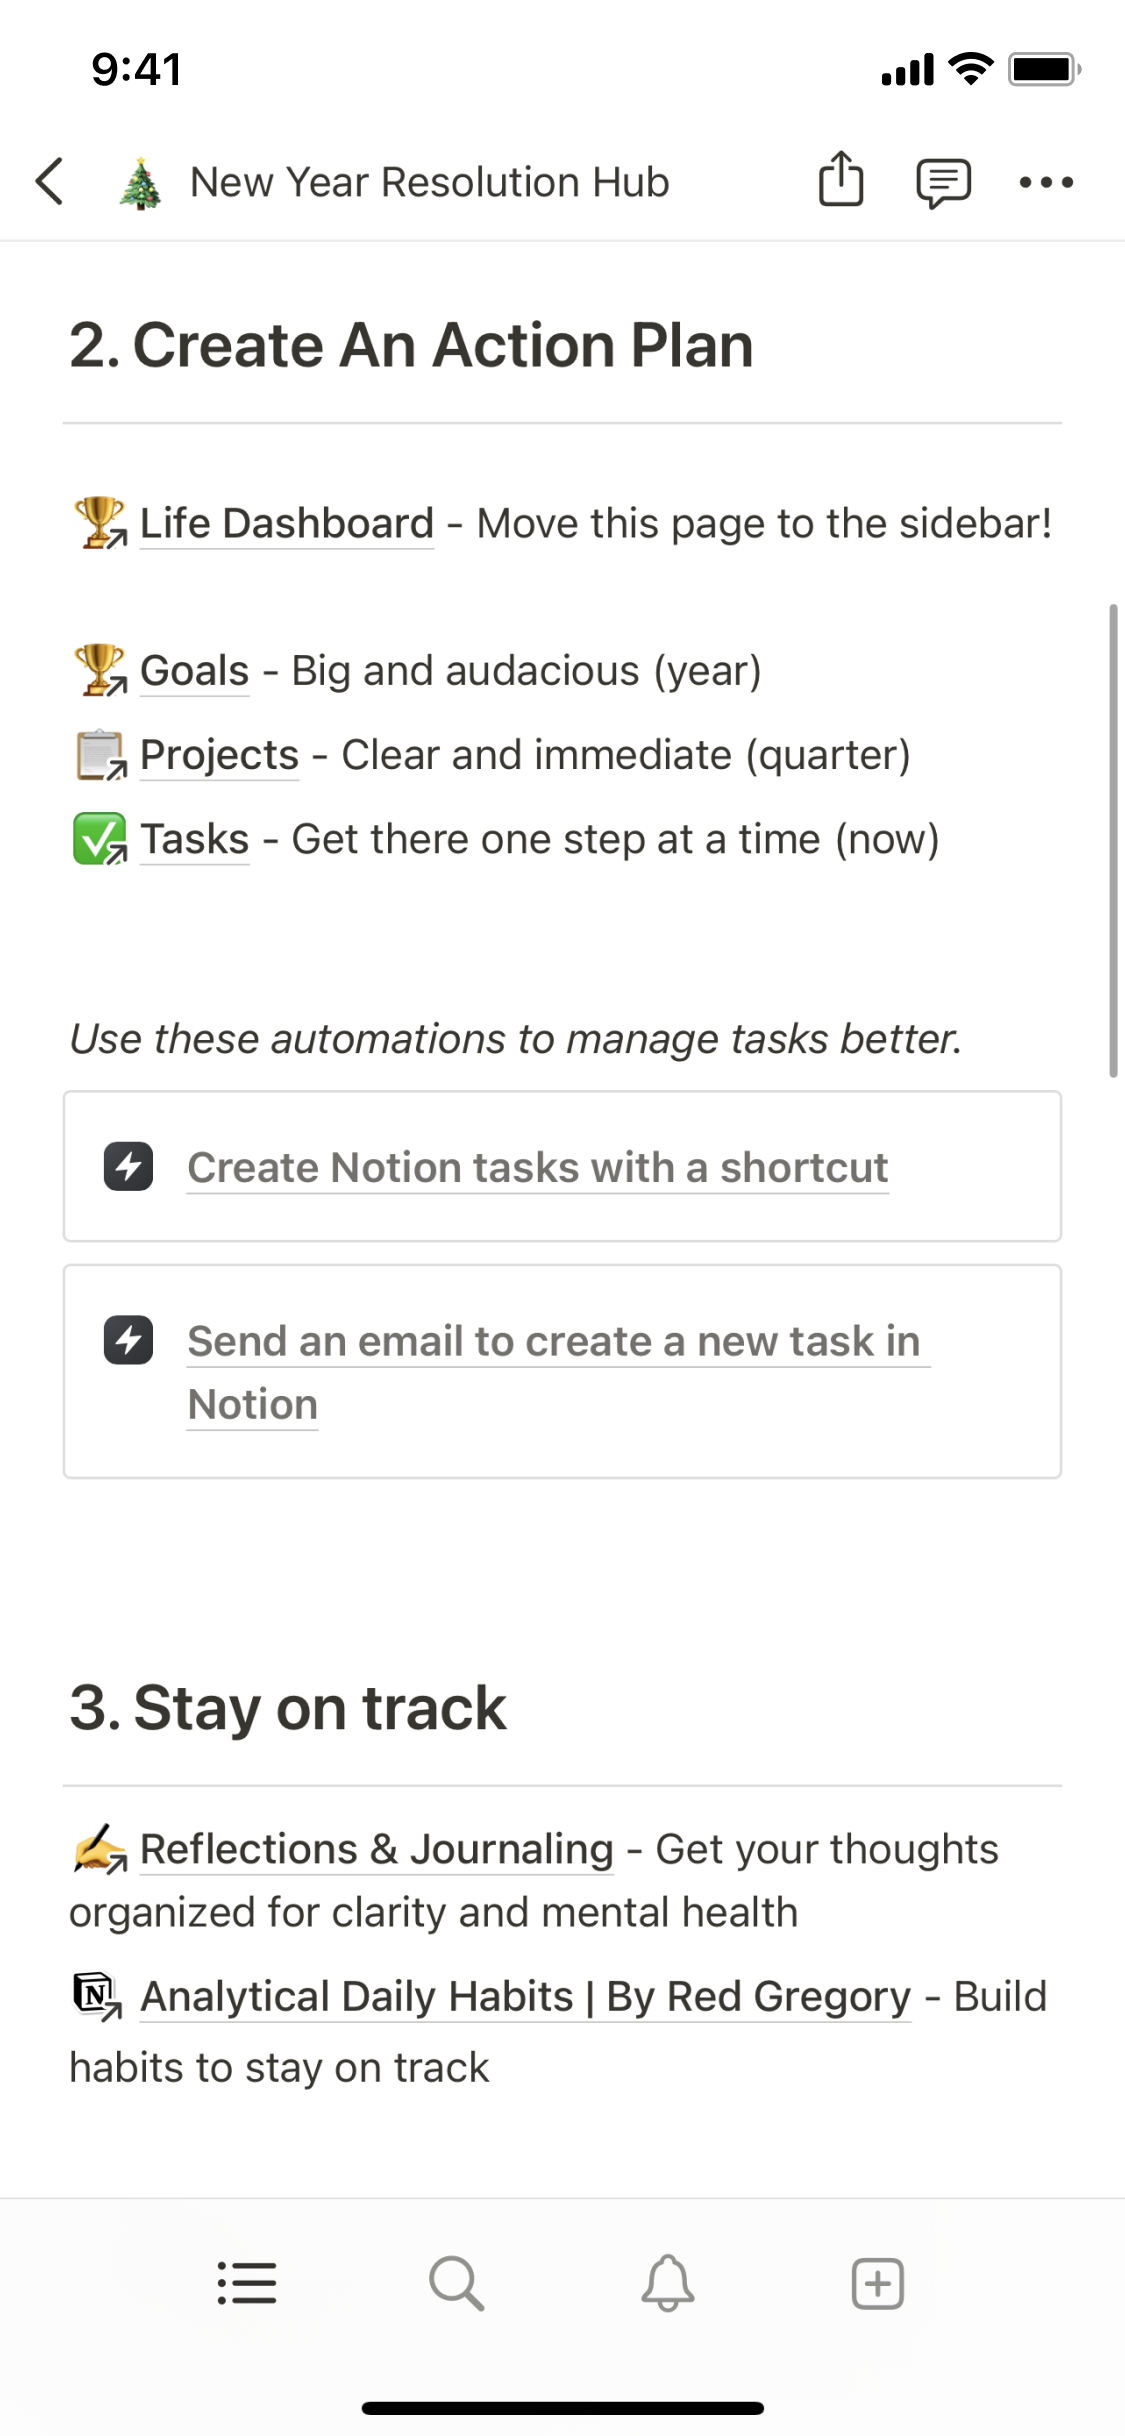Screen dimensions: 1125x2436
Task: Open Reflections & Journaling page link
Action: click(x=376, y=1848)
